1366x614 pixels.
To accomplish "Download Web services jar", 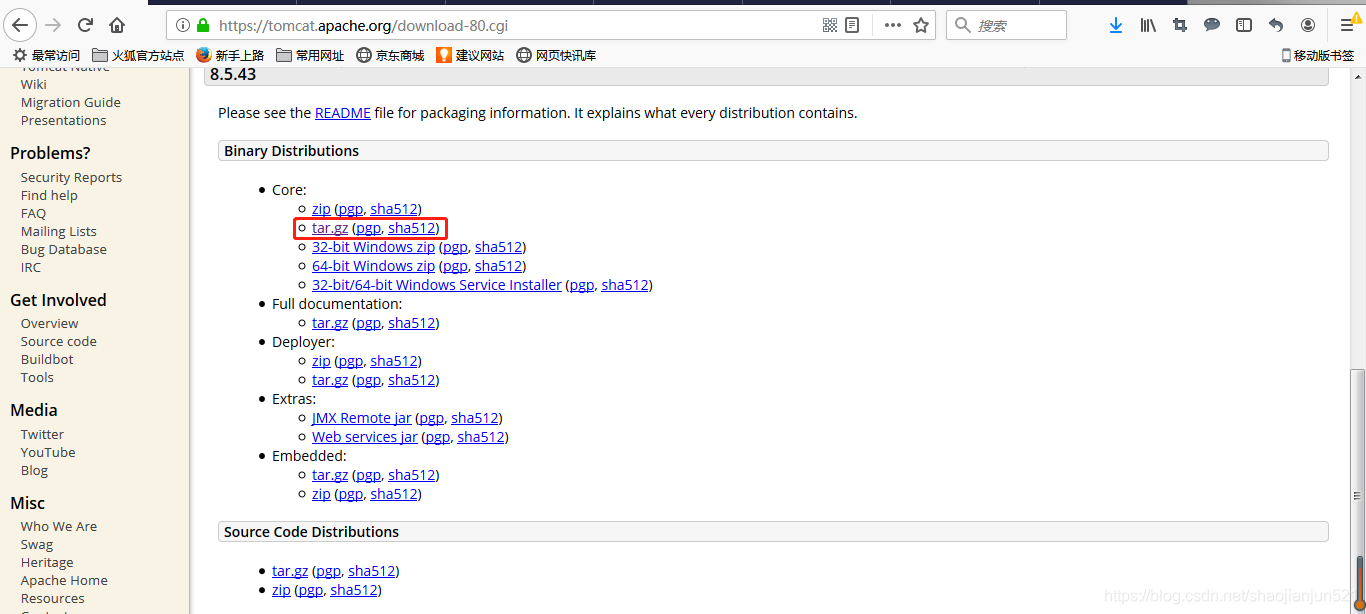I will (365, 437).
